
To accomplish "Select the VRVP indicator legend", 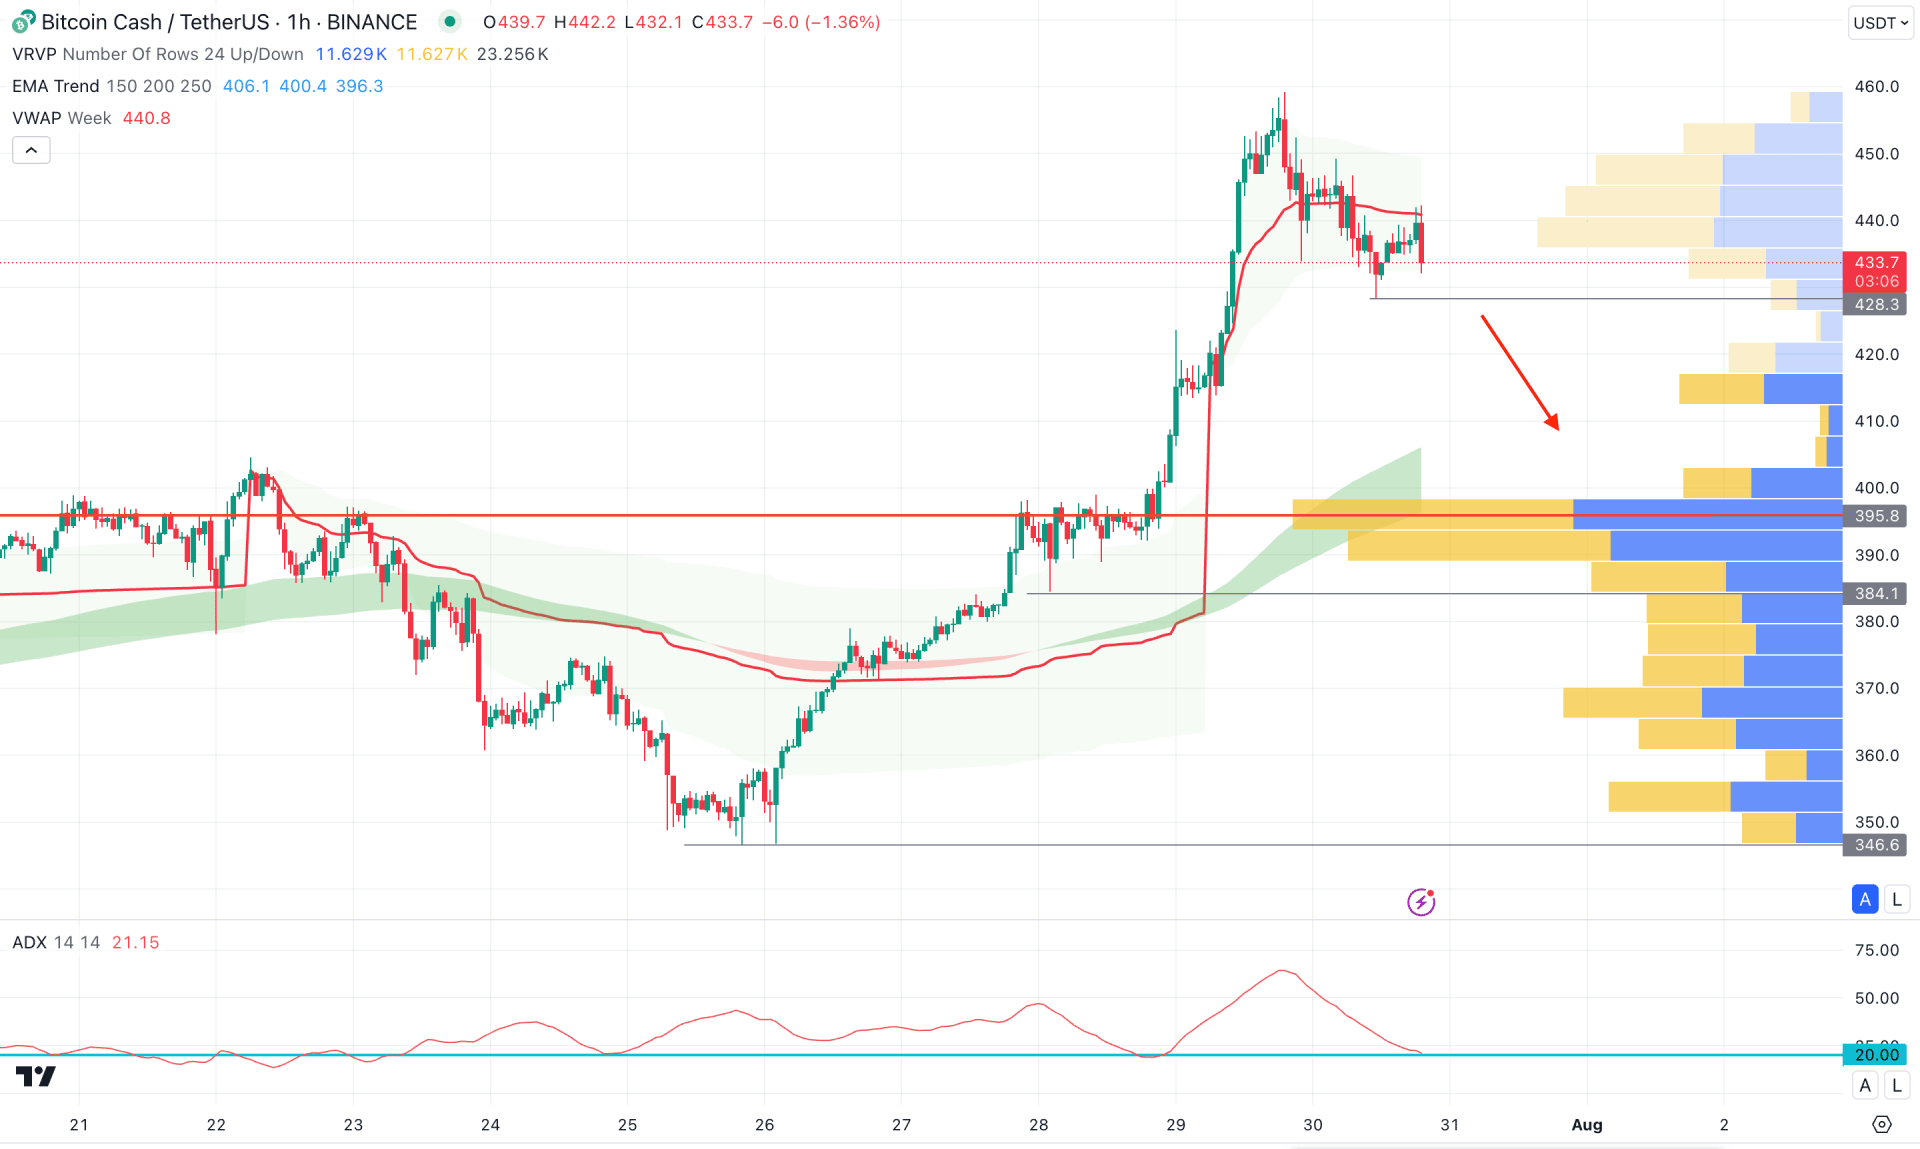I will 157,54.
